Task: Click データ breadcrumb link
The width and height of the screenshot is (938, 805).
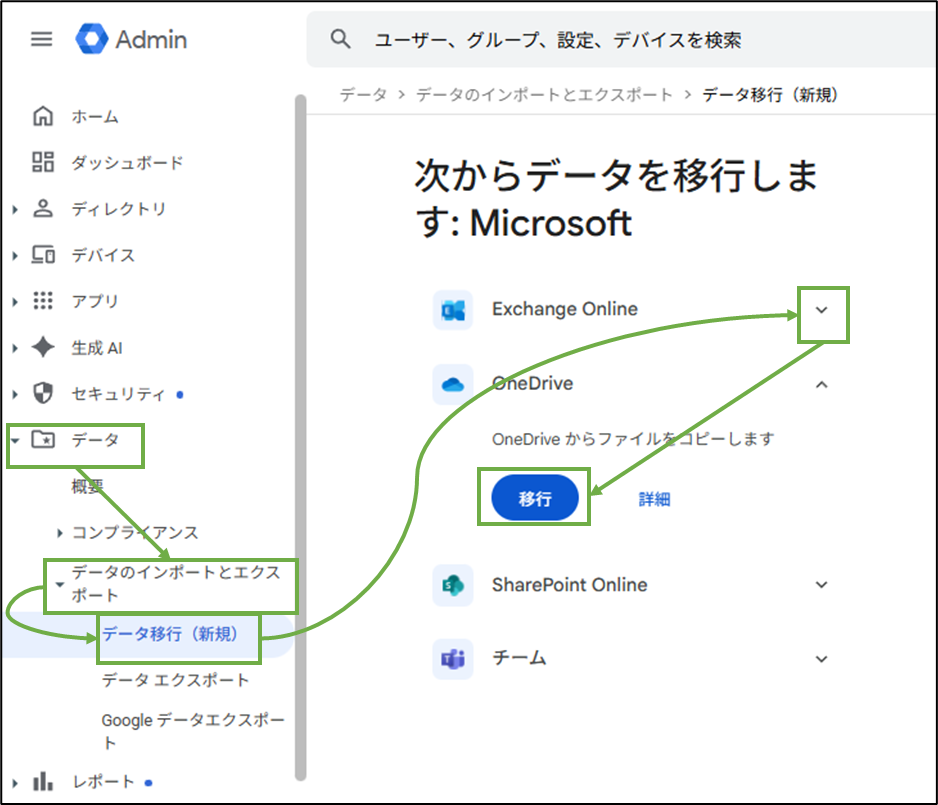Action: (x=363, y=94)
